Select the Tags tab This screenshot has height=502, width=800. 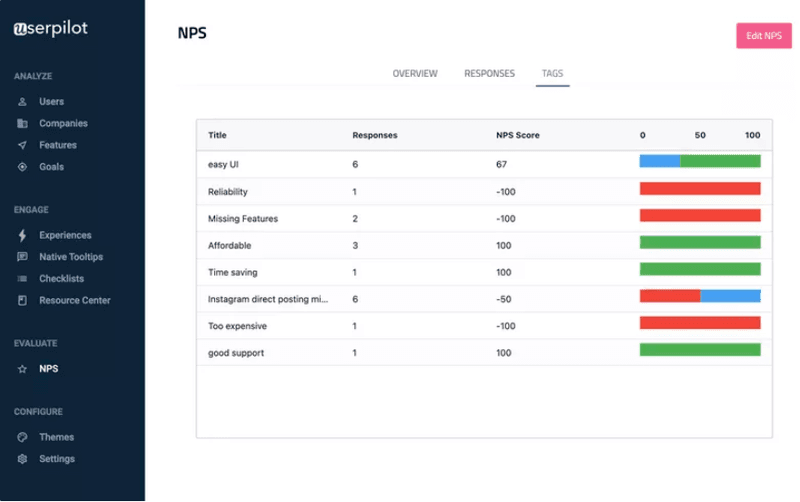(x=552, y=74)
